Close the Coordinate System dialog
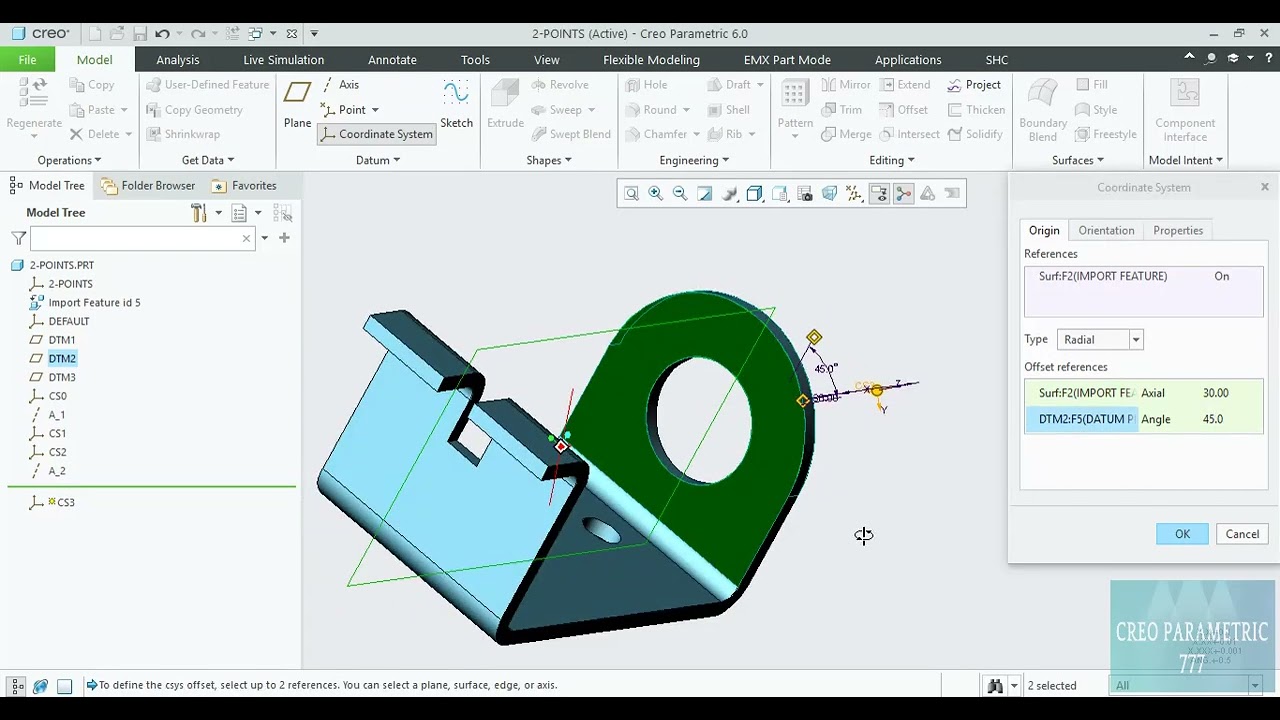 [x=1264, y=187]
